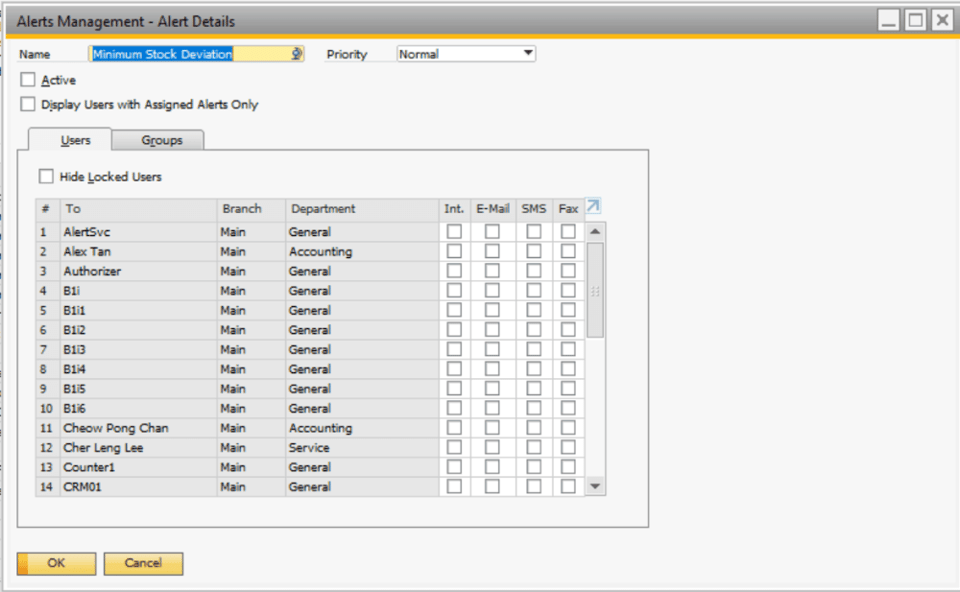The image size is (960, 592).
Task: Click the Service department cell
Action: [x=362, y=448]
